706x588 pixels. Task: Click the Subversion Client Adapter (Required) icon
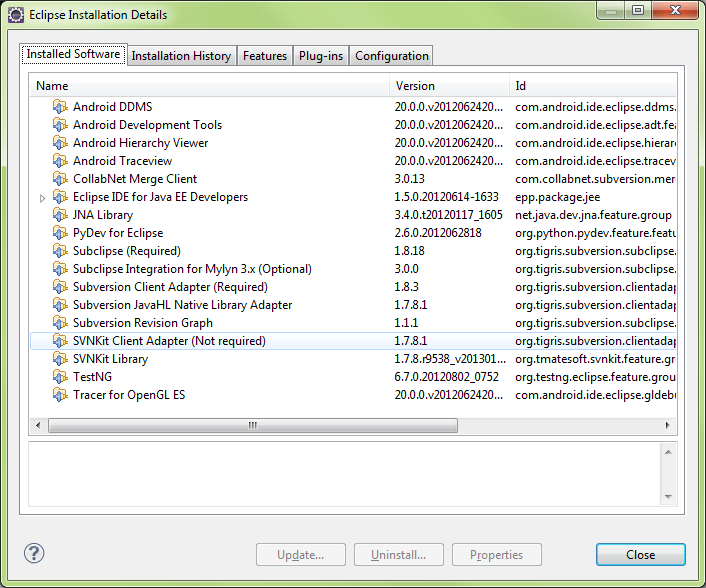tap(60, 287)
